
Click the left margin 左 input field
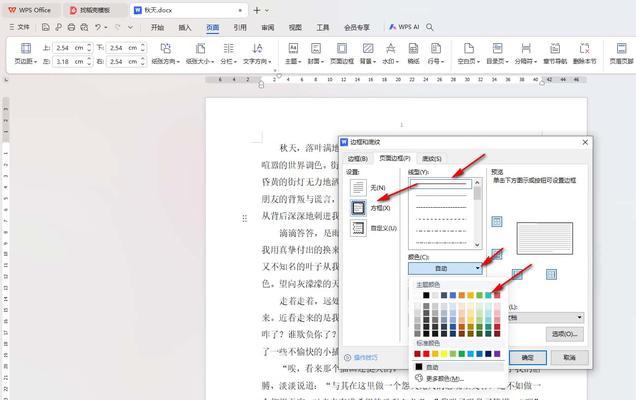(x=68, y=62)
